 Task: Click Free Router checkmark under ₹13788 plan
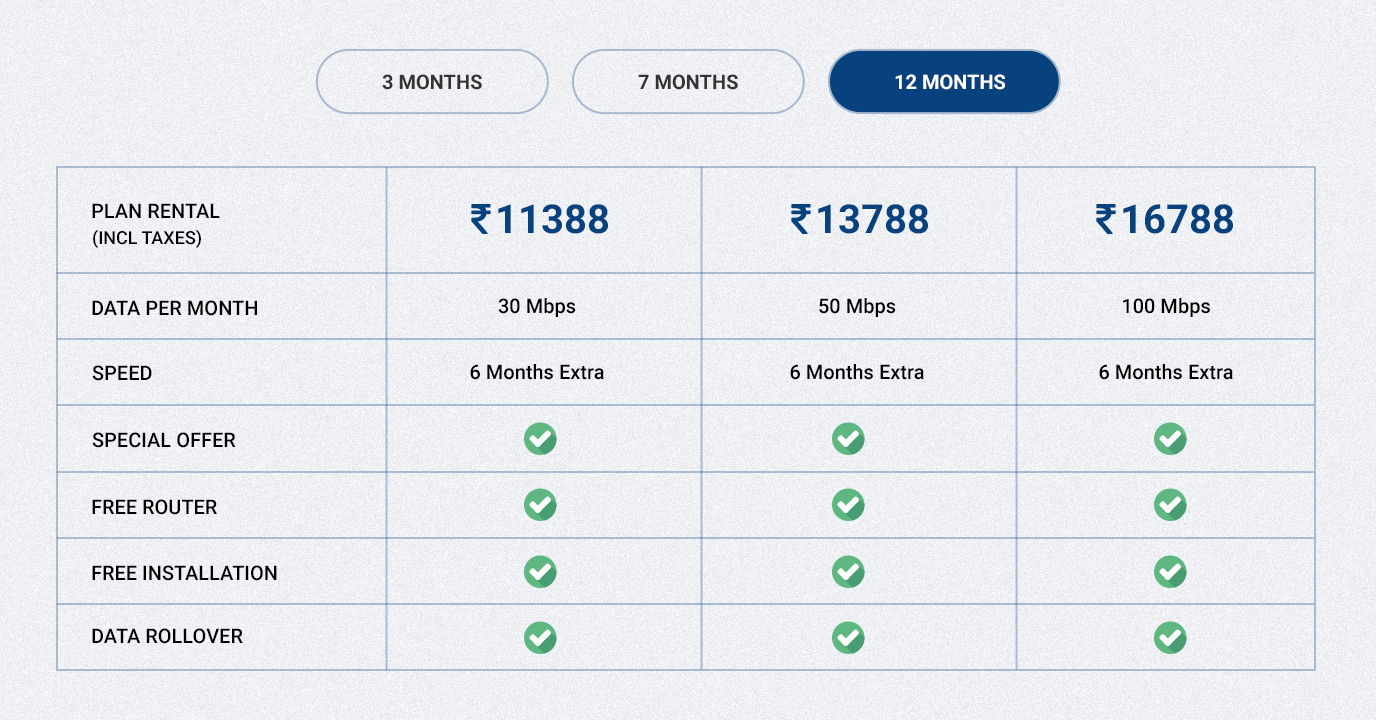[848, 505]
